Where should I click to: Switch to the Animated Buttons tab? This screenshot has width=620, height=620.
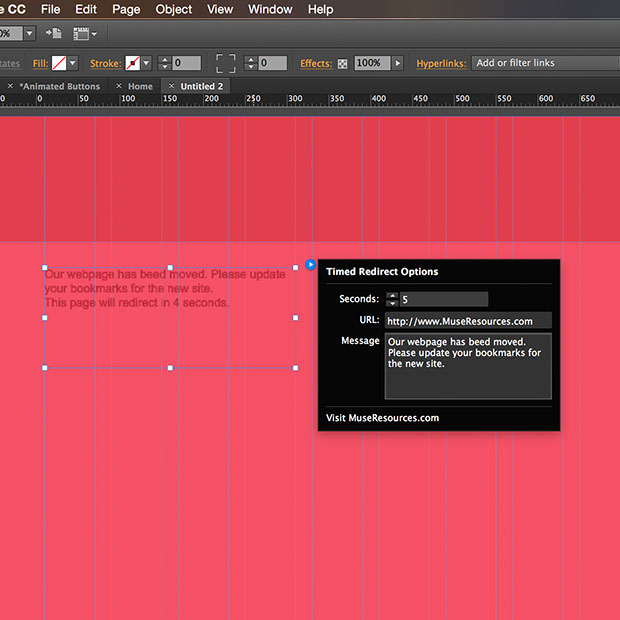coord(61,86)
